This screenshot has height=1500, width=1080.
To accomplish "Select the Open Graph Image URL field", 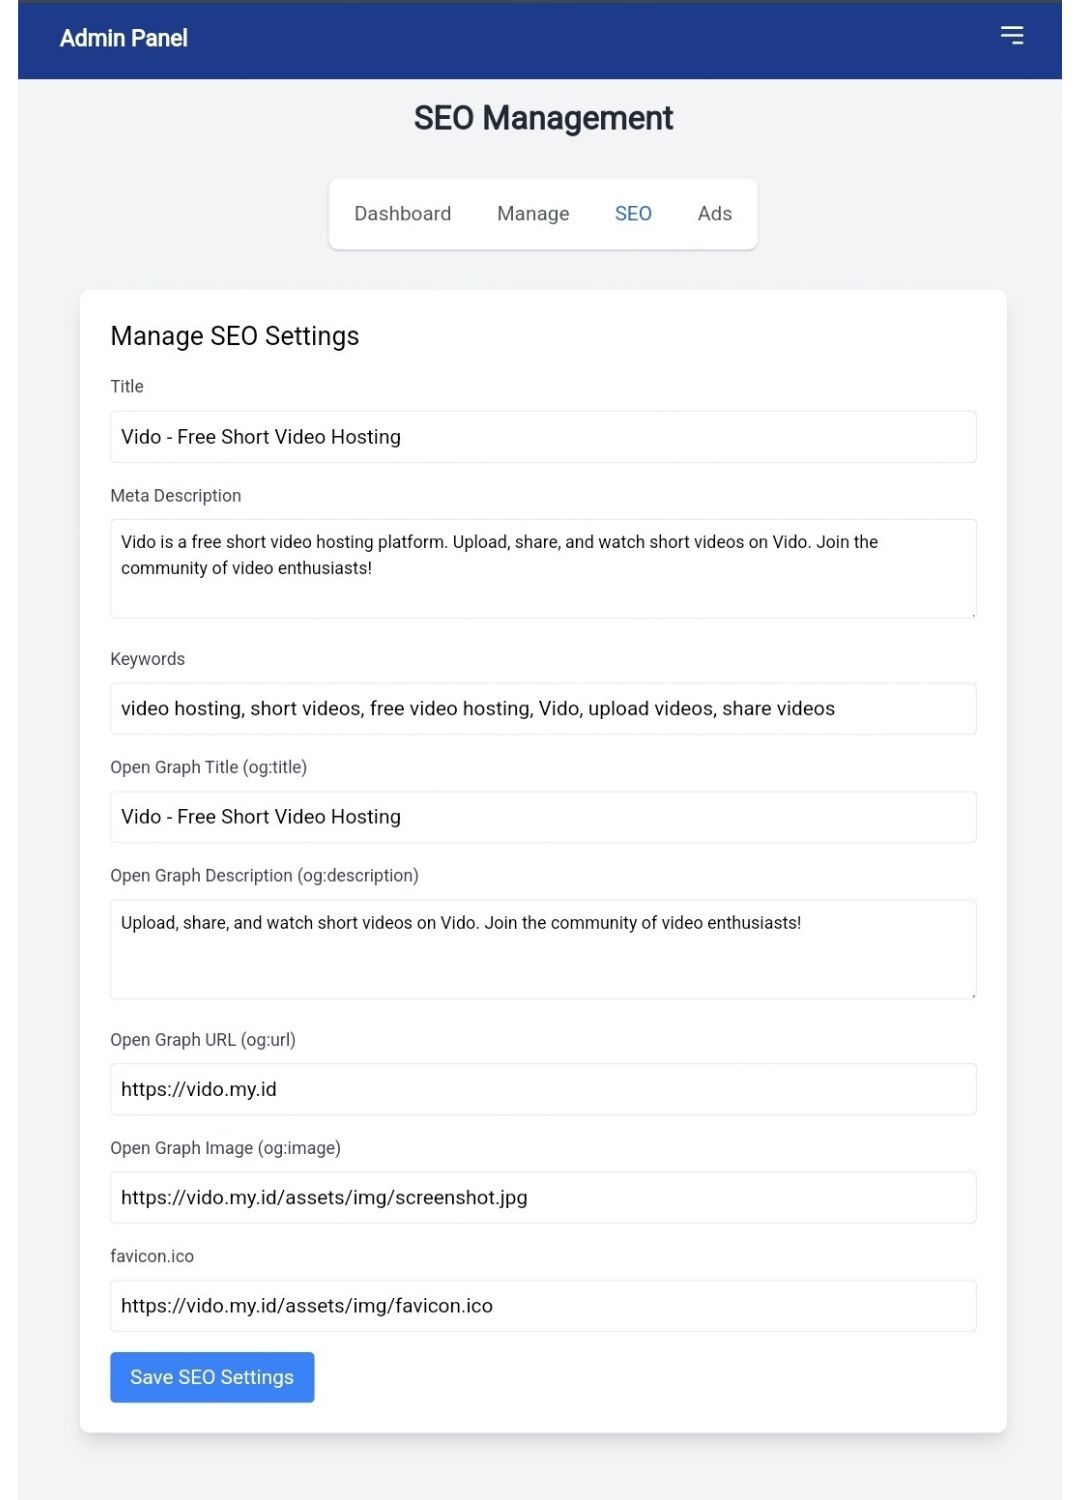I will coord(543,1198).
